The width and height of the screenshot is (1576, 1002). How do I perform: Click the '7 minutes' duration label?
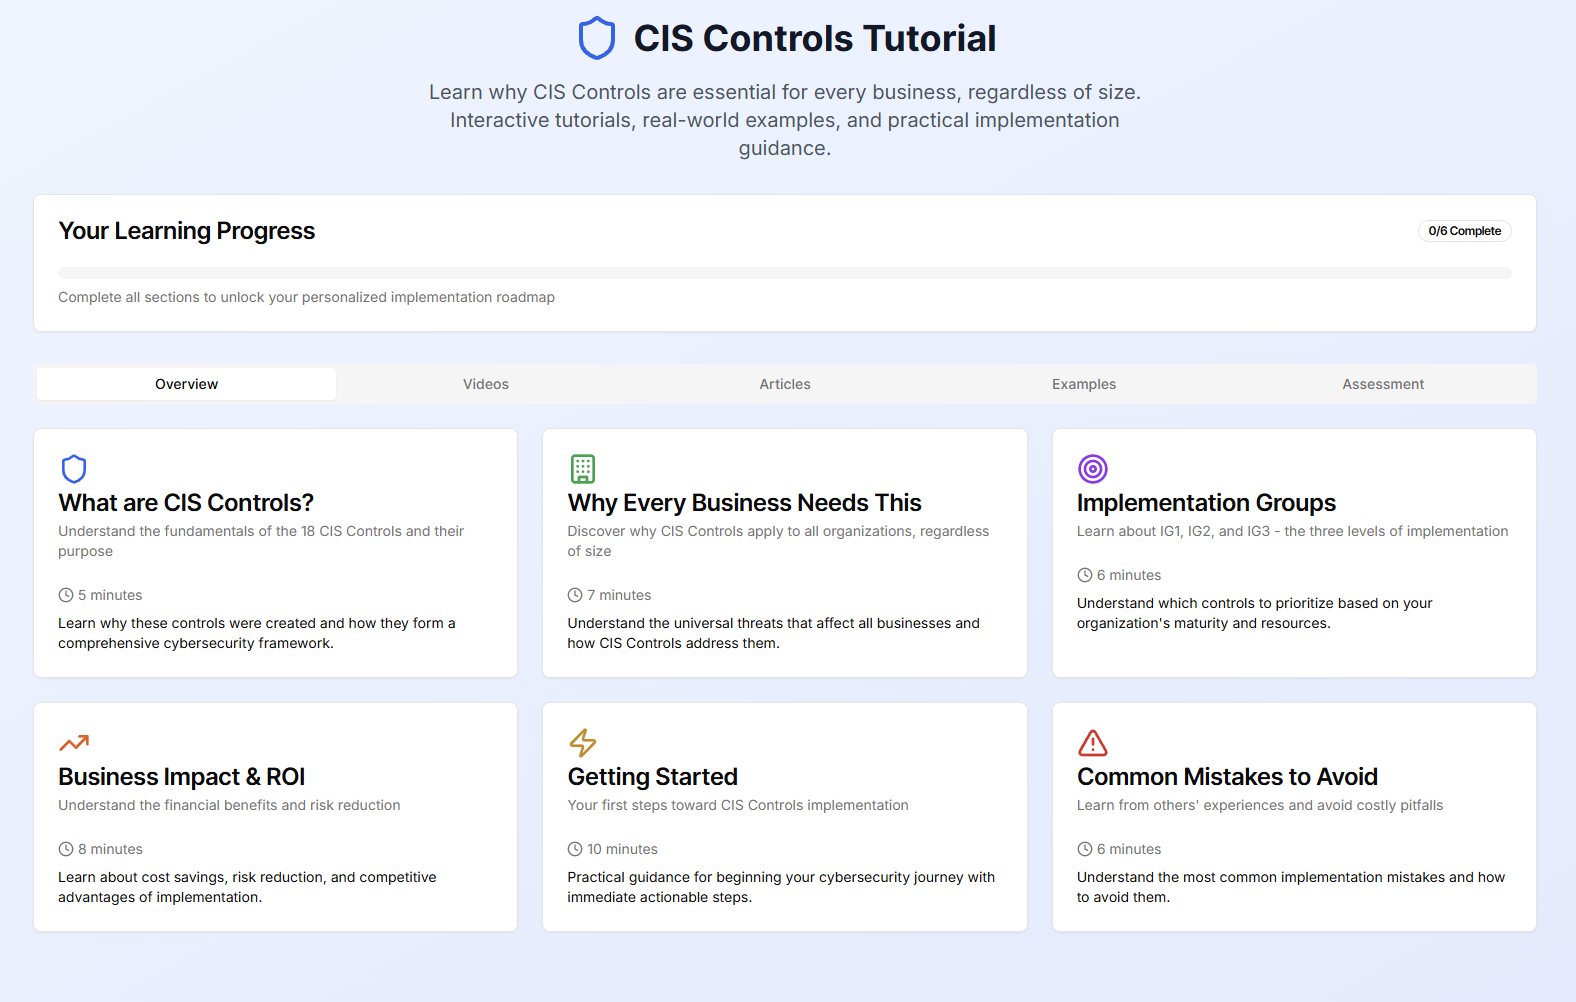(x=619, y=595)
